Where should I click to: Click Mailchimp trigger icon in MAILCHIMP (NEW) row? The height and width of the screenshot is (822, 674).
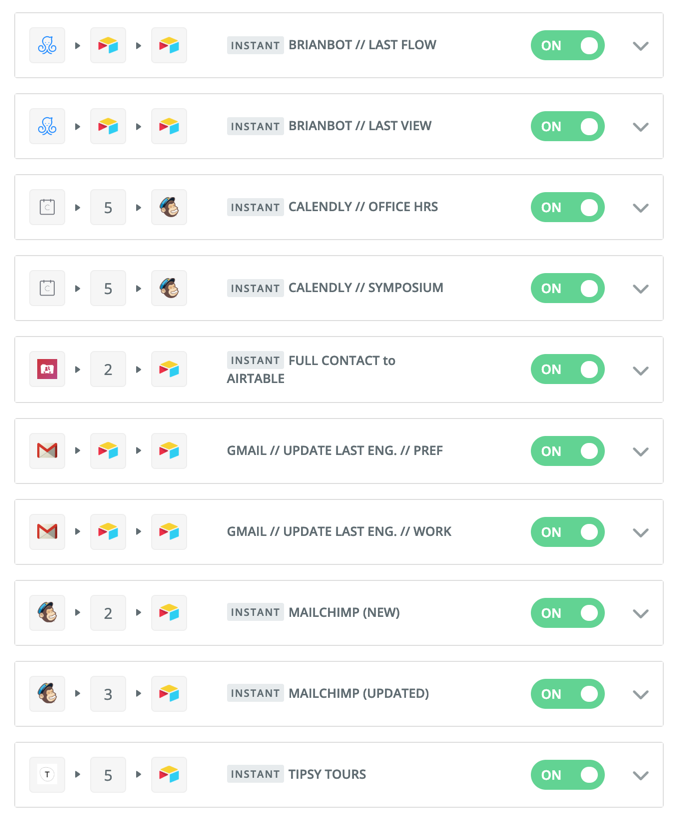click(47, 613)
